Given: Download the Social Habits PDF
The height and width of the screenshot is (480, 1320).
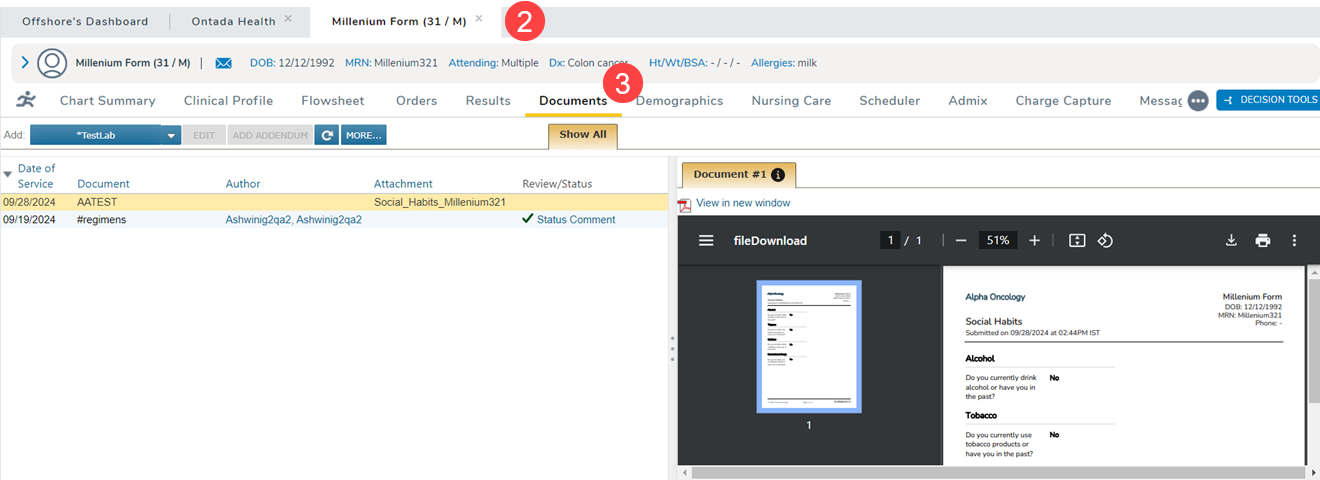Looking at the screenshot, I should pos(1232,241).
